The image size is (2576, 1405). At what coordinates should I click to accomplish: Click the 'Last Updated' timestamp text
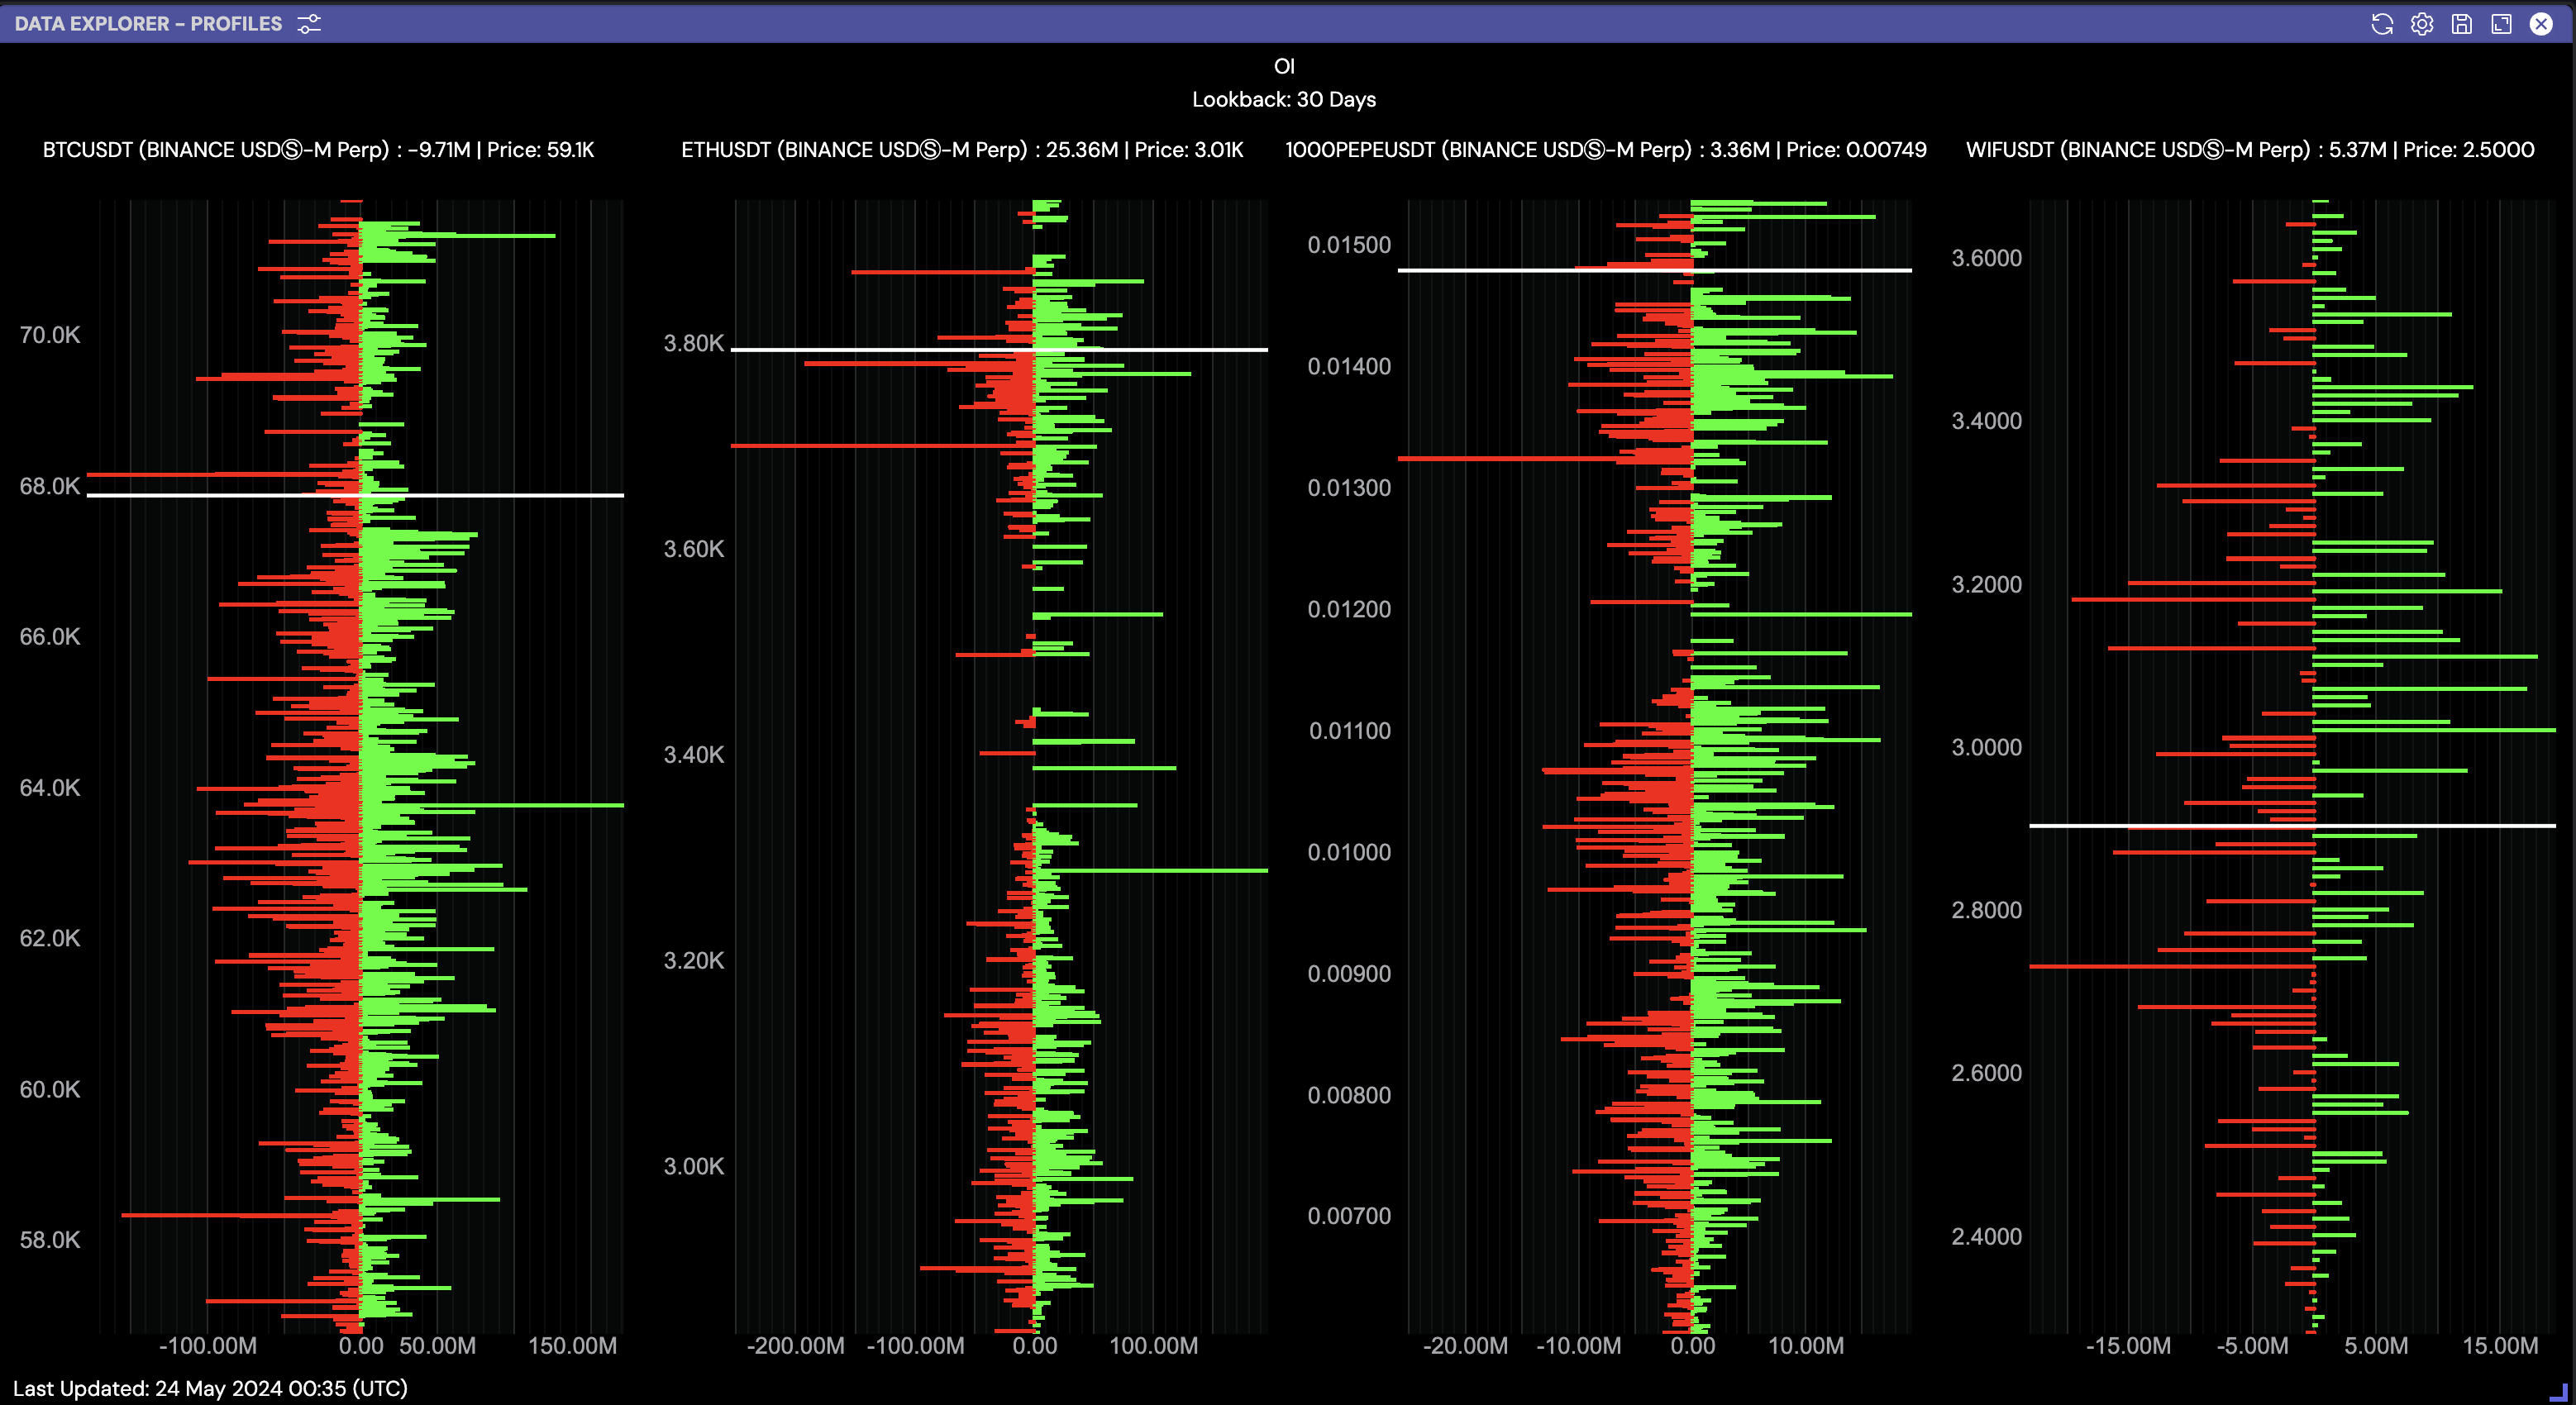(210, 1388)
